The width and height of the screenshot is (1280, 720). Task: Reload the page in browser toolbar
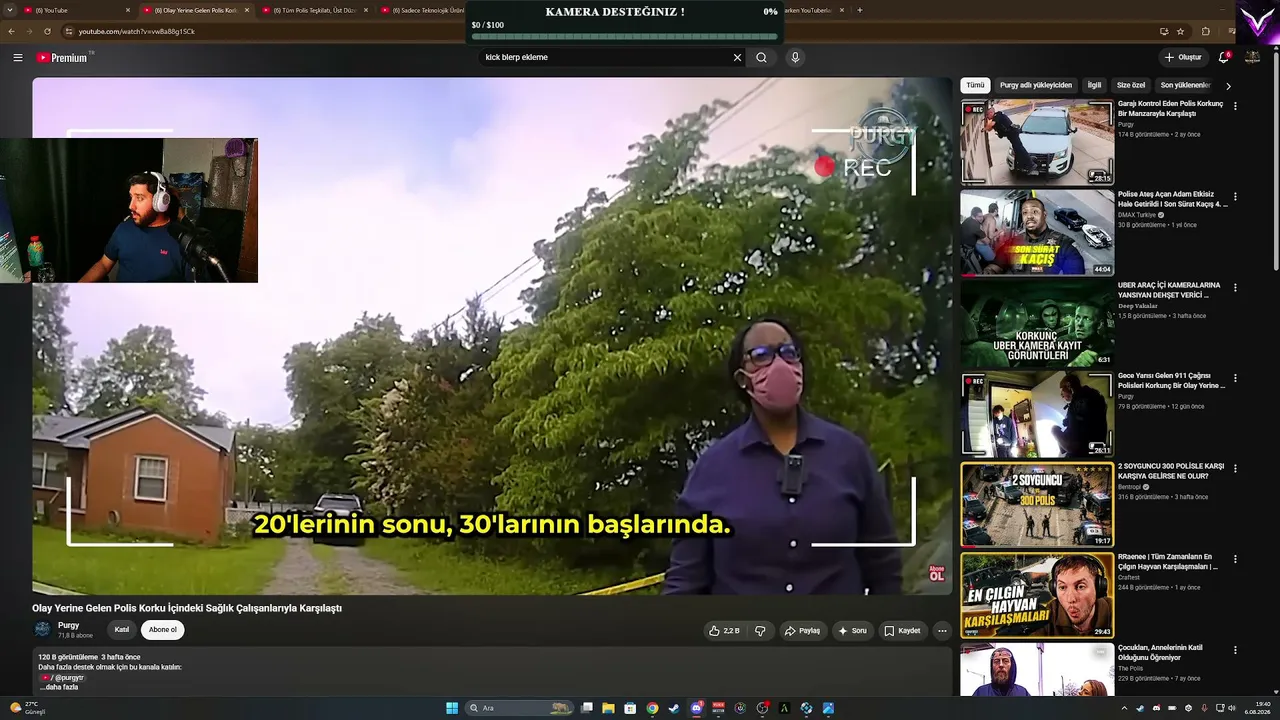point(47,31)
